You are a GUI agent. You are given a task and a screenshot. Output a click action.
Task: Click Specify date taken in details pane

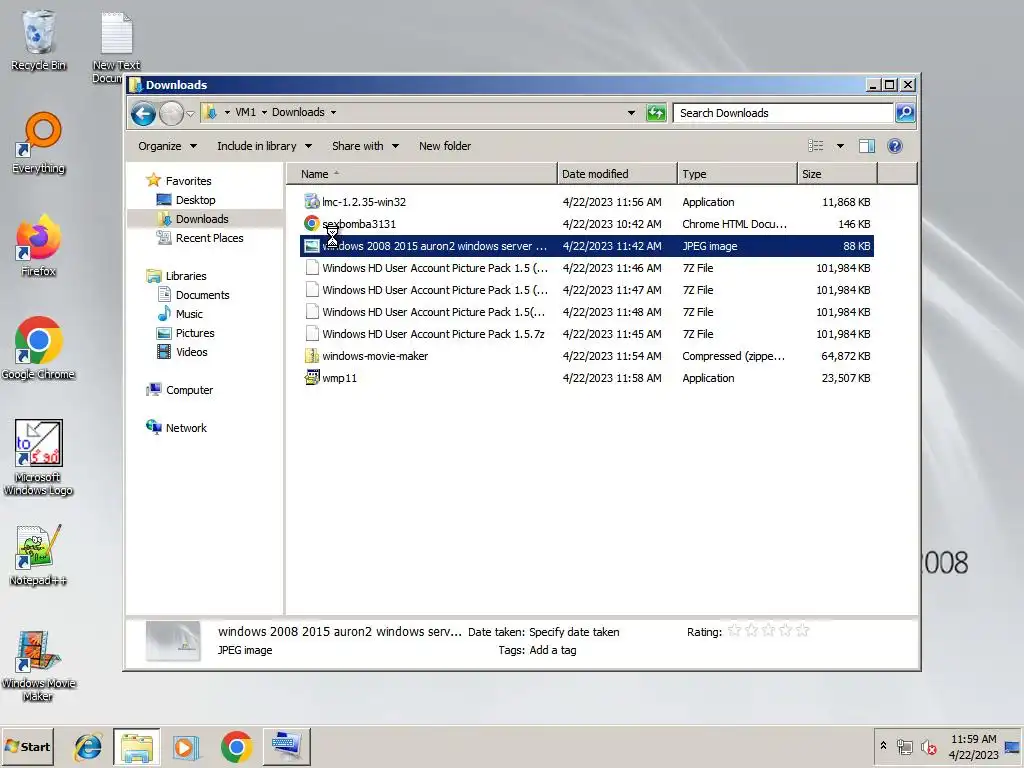[574, 632]
